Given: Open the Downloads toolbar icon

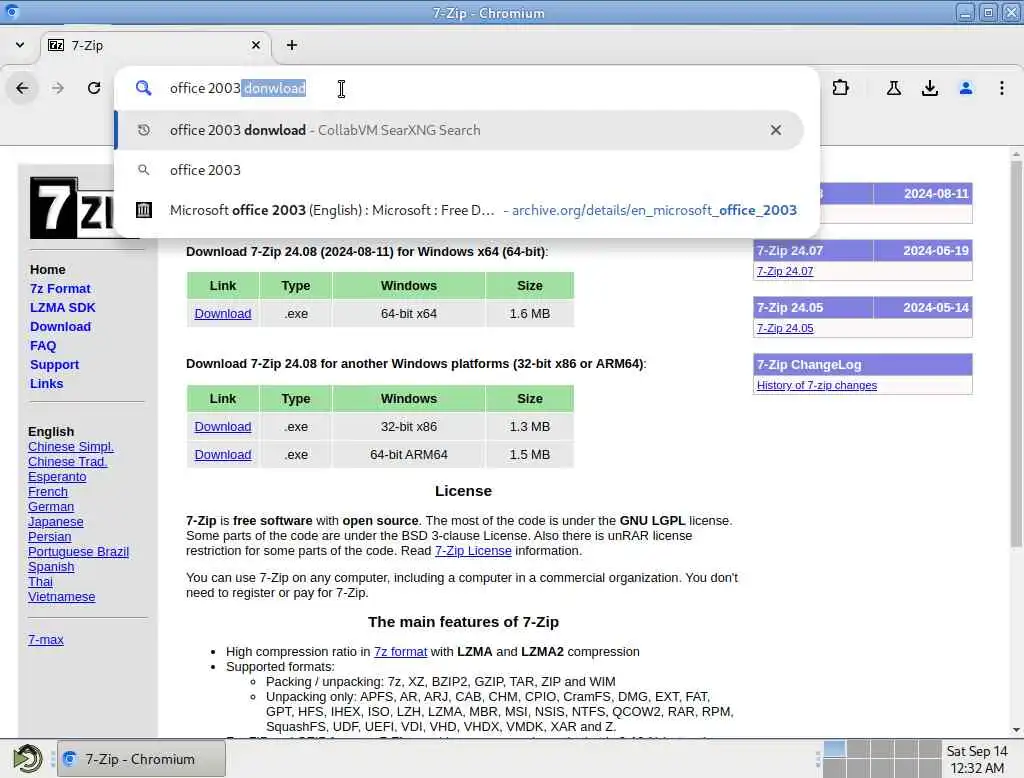Looking at the screenshot, I should pos(930,88).
